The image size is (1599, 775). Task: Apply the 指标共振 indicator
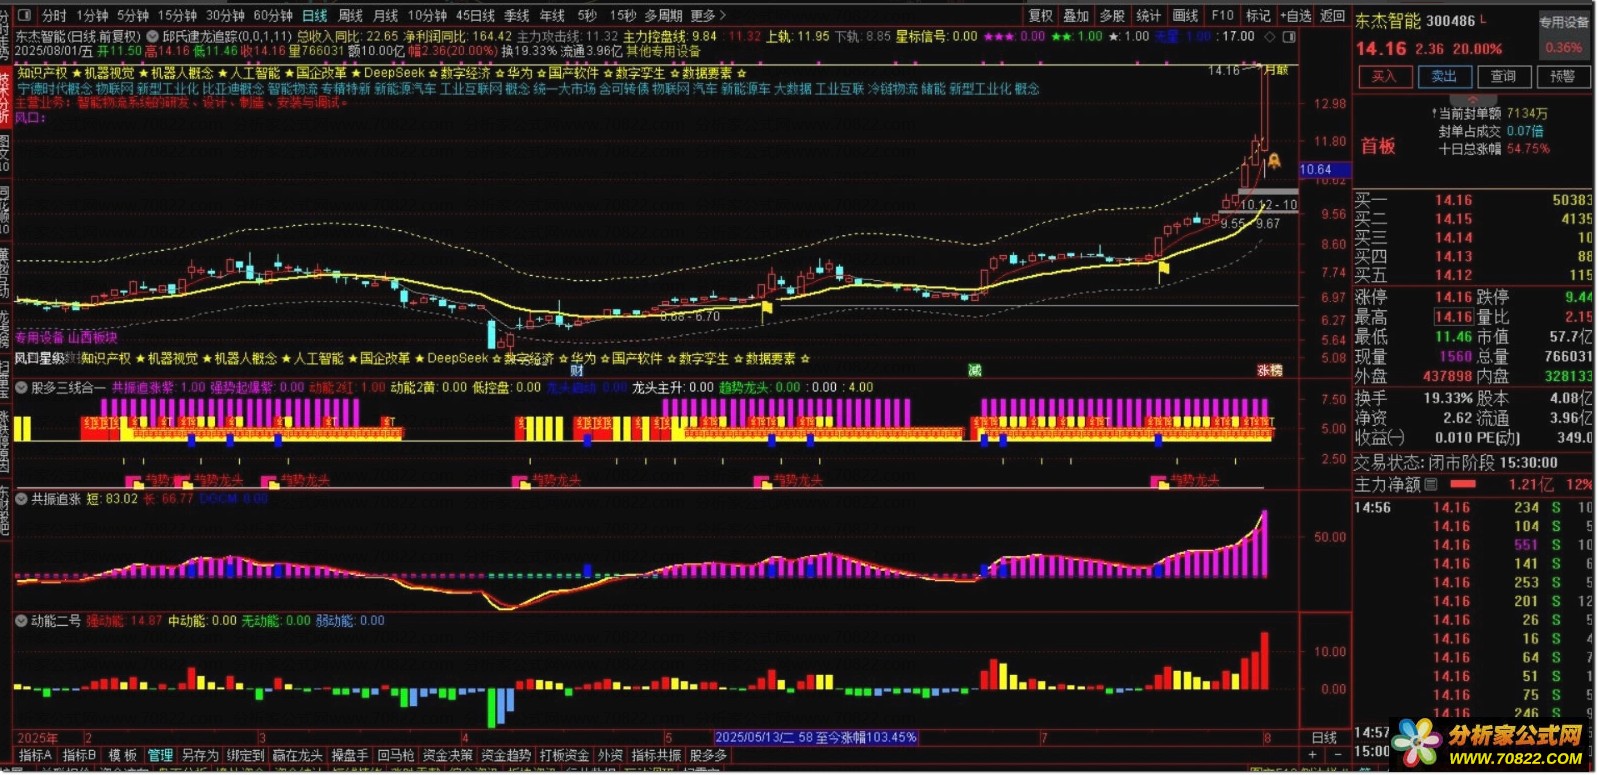tap(656, 755)
